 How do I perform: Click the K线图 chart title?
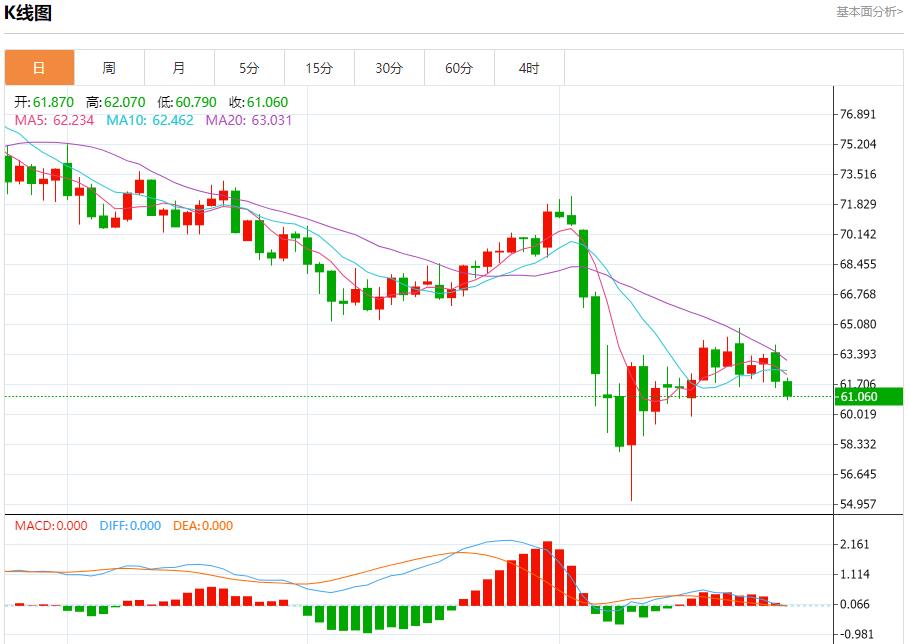click(x=29, y=13)
